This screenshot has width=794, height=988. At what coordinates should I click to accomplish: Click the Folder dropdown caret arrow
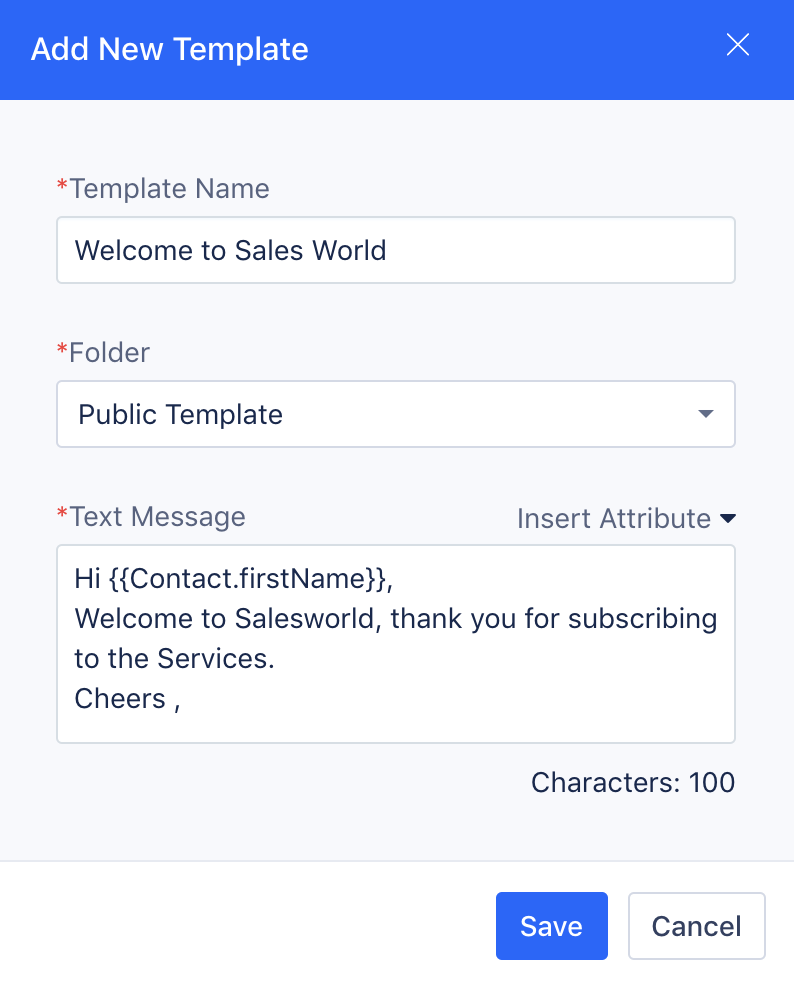706,414
